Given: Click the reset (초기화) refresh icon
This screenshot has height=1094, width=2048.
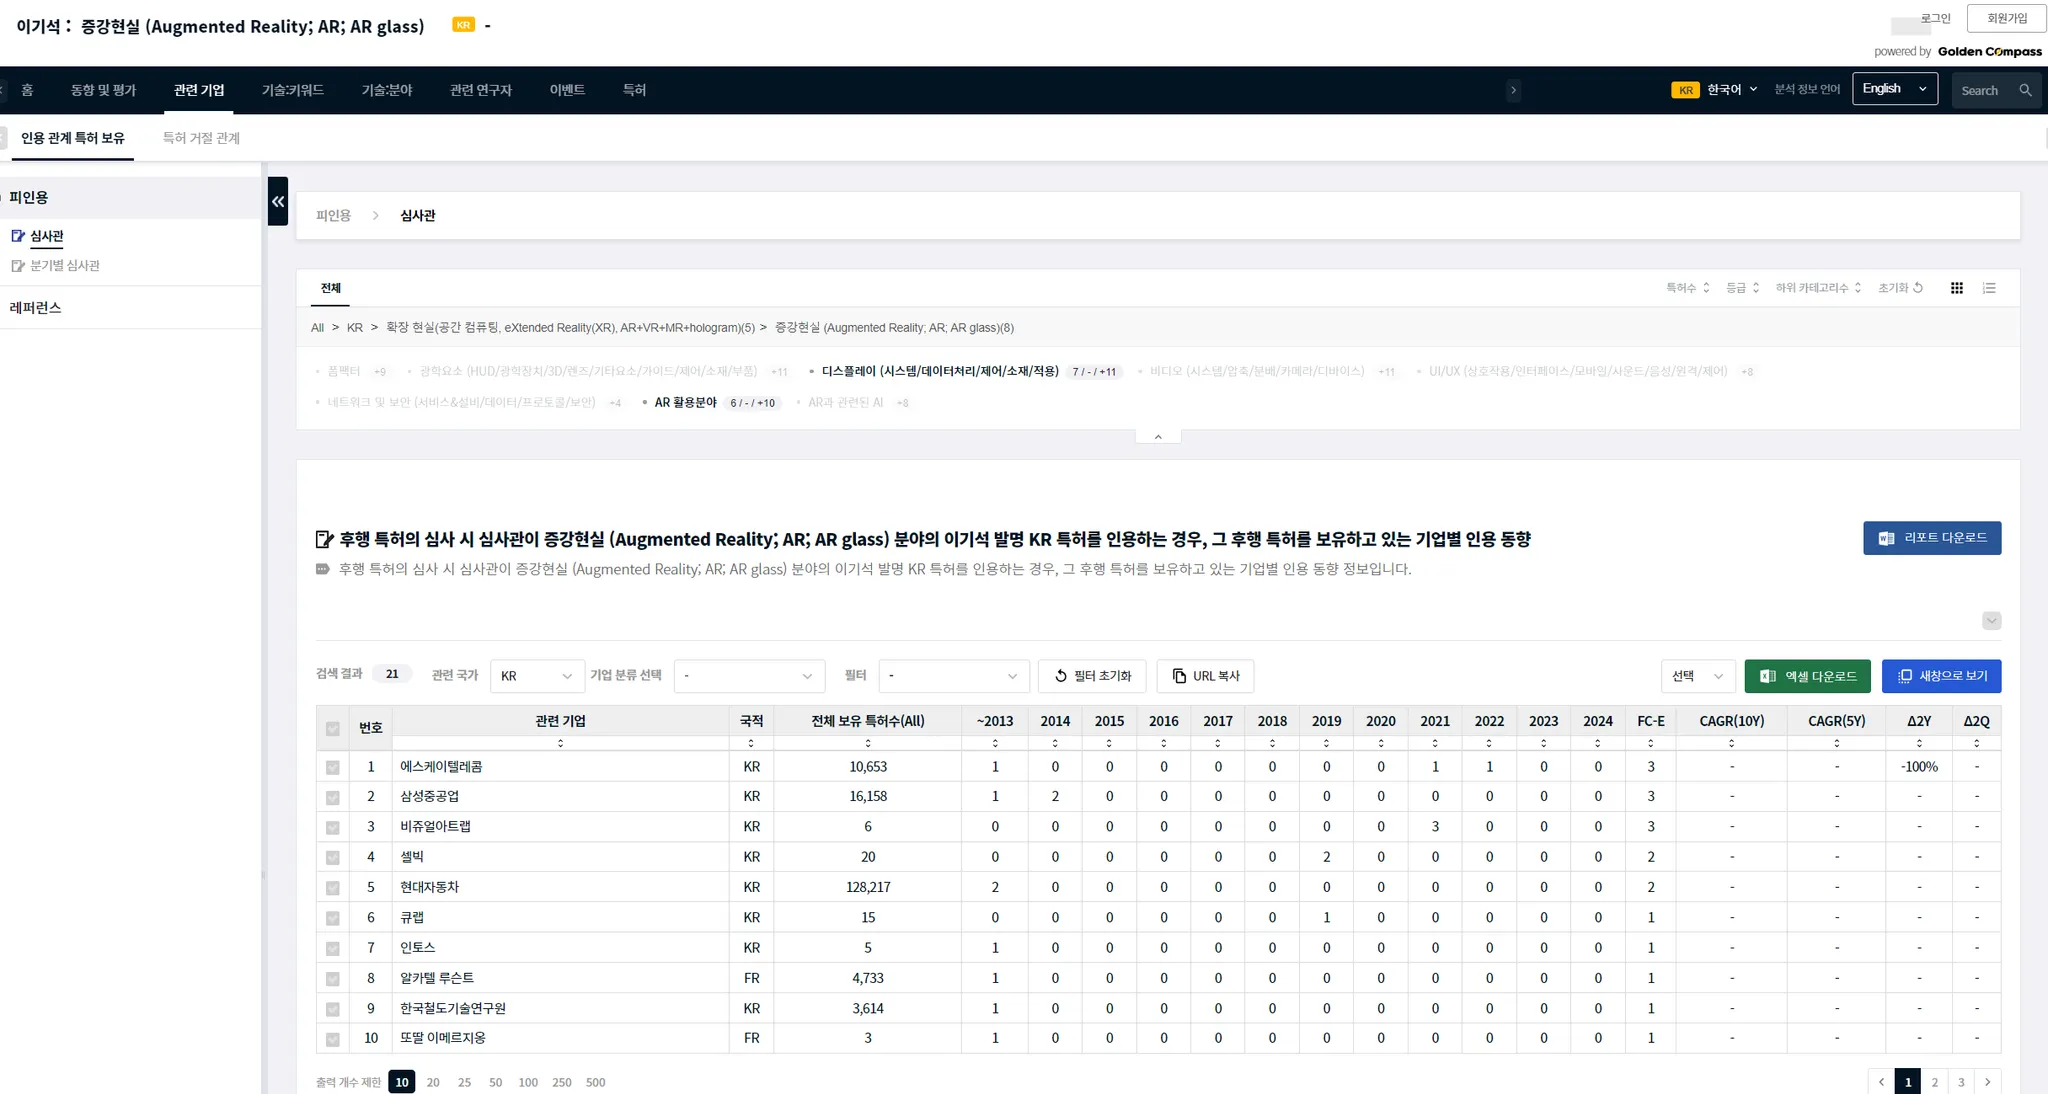Looking at the screenshot, I should (x=1918, y=288).
